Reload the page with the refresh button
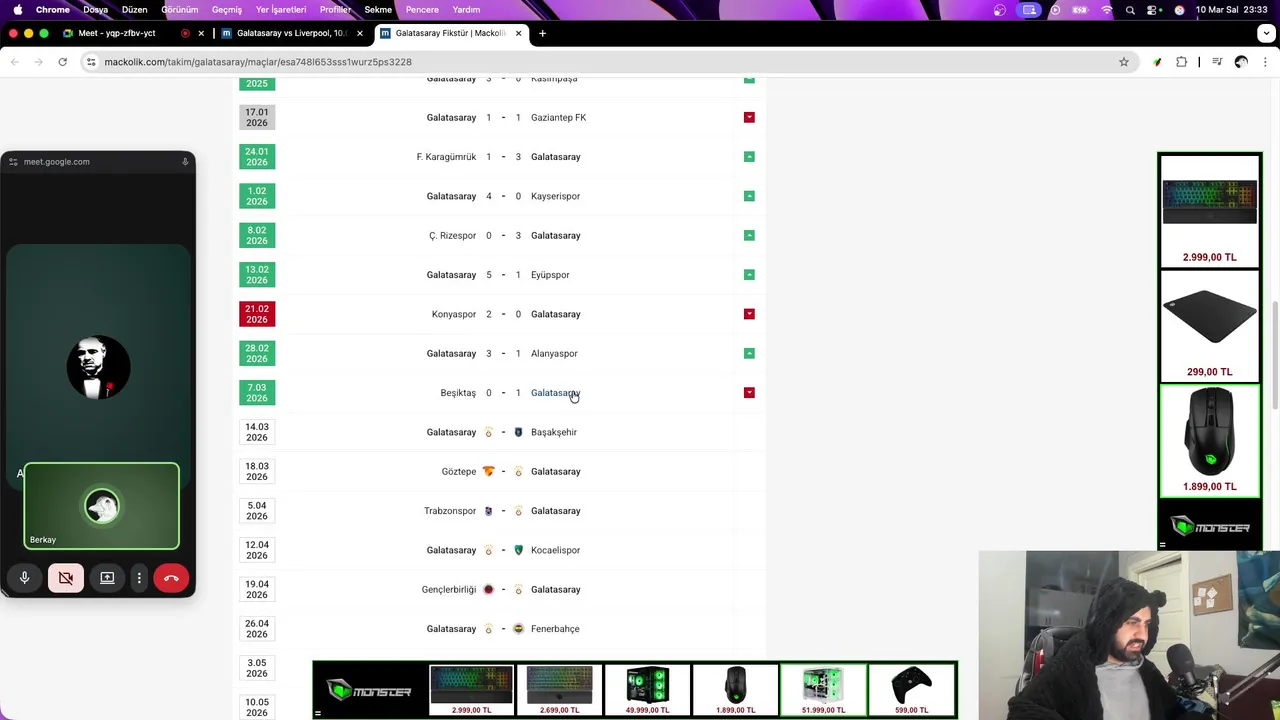This screenshot has width=1280, height=720. tap(62, 62)
